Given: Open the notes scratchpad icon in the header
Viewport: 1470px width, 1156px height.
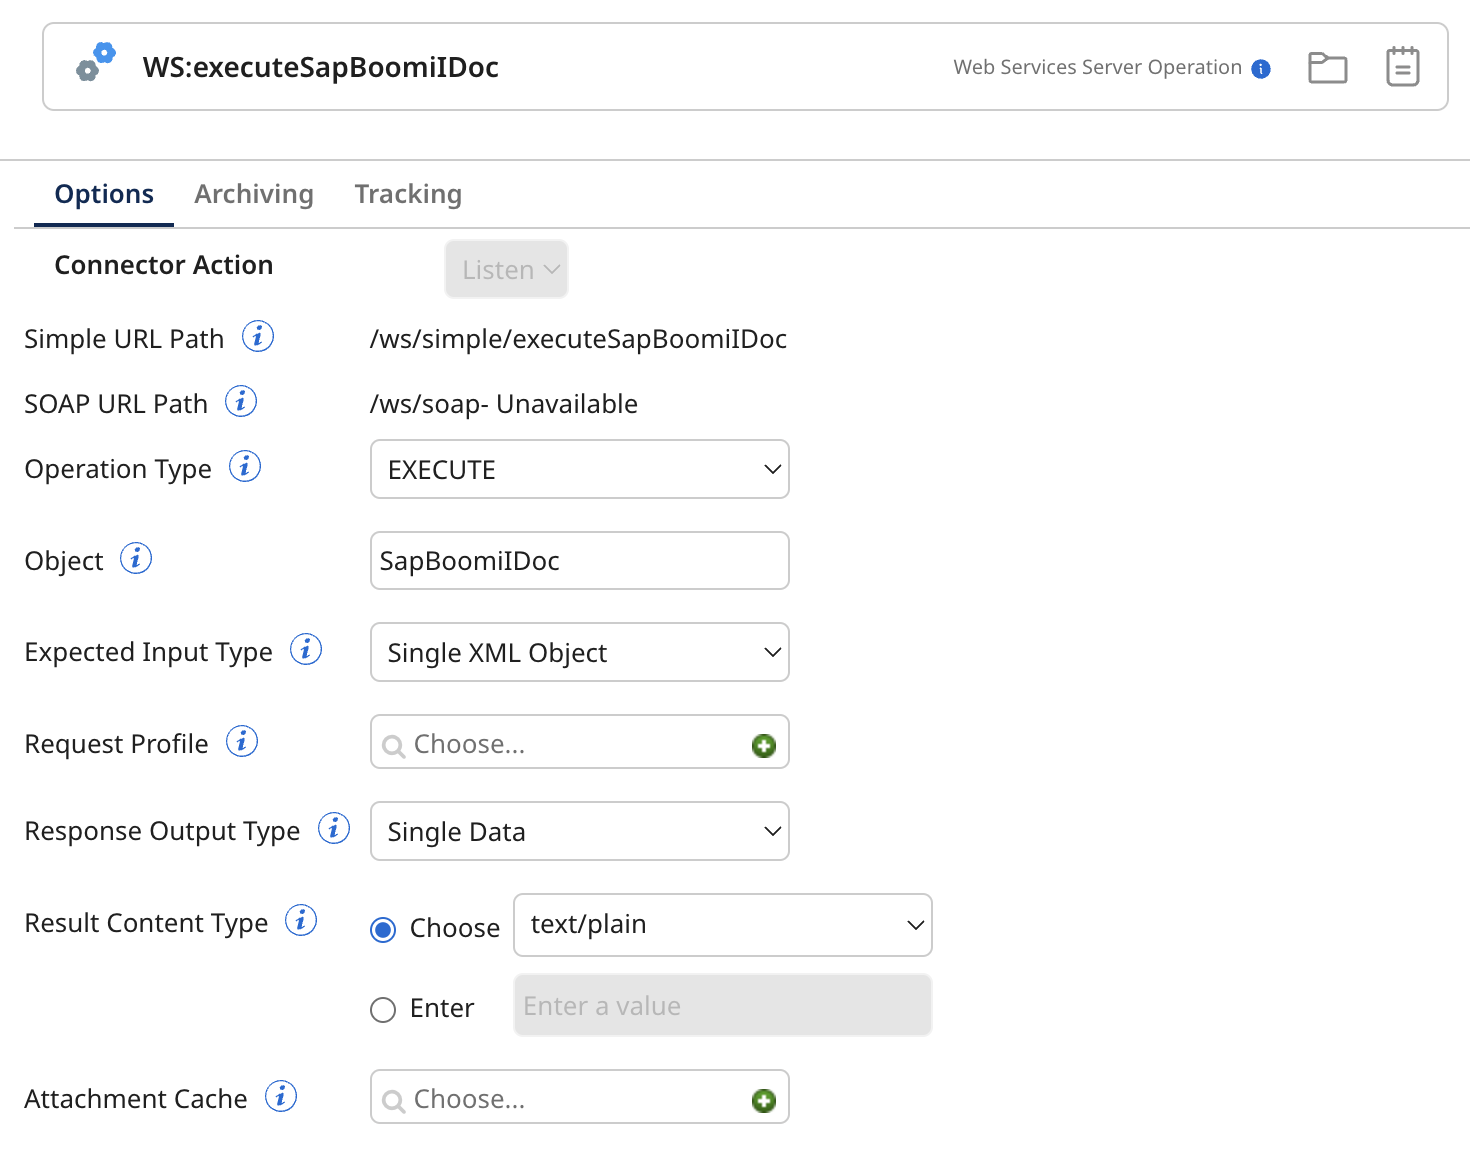Looking at the screenshot, I should point(1402,66).
